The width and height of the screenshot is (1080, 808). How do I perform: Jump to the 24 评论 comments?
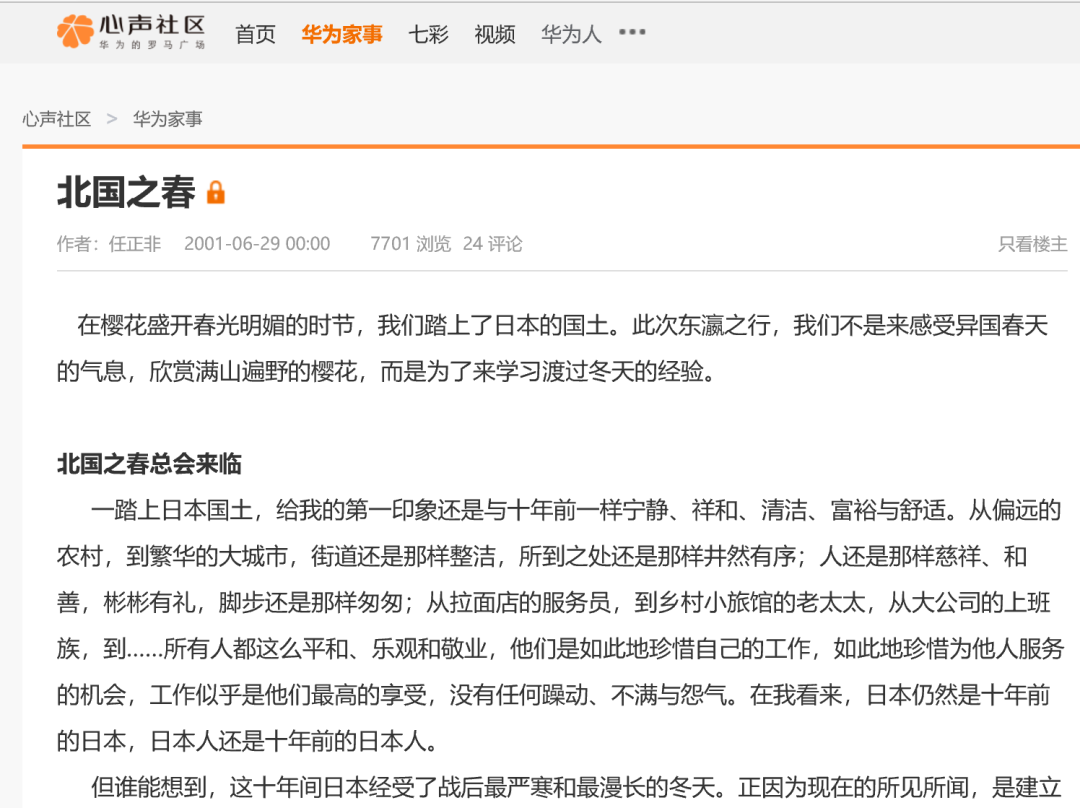click(492, 244)
